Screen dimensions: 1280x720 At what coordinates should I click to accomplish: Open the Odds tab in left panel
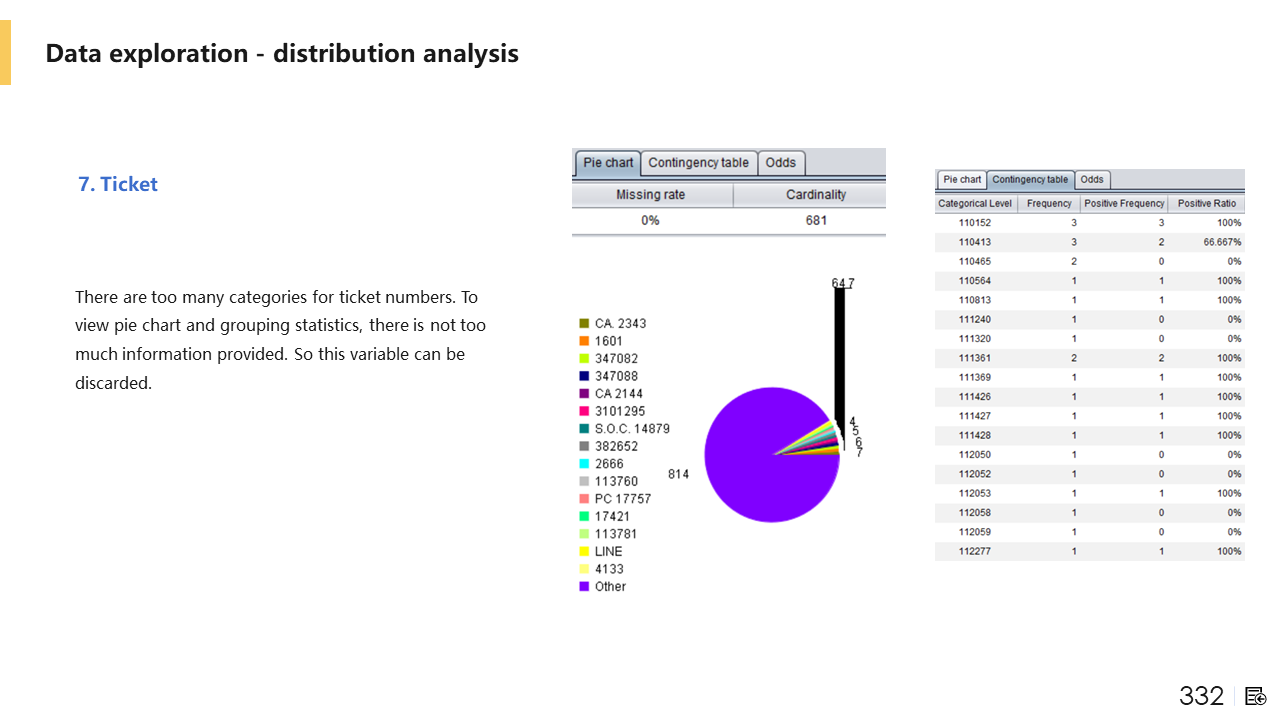(781, 163)
